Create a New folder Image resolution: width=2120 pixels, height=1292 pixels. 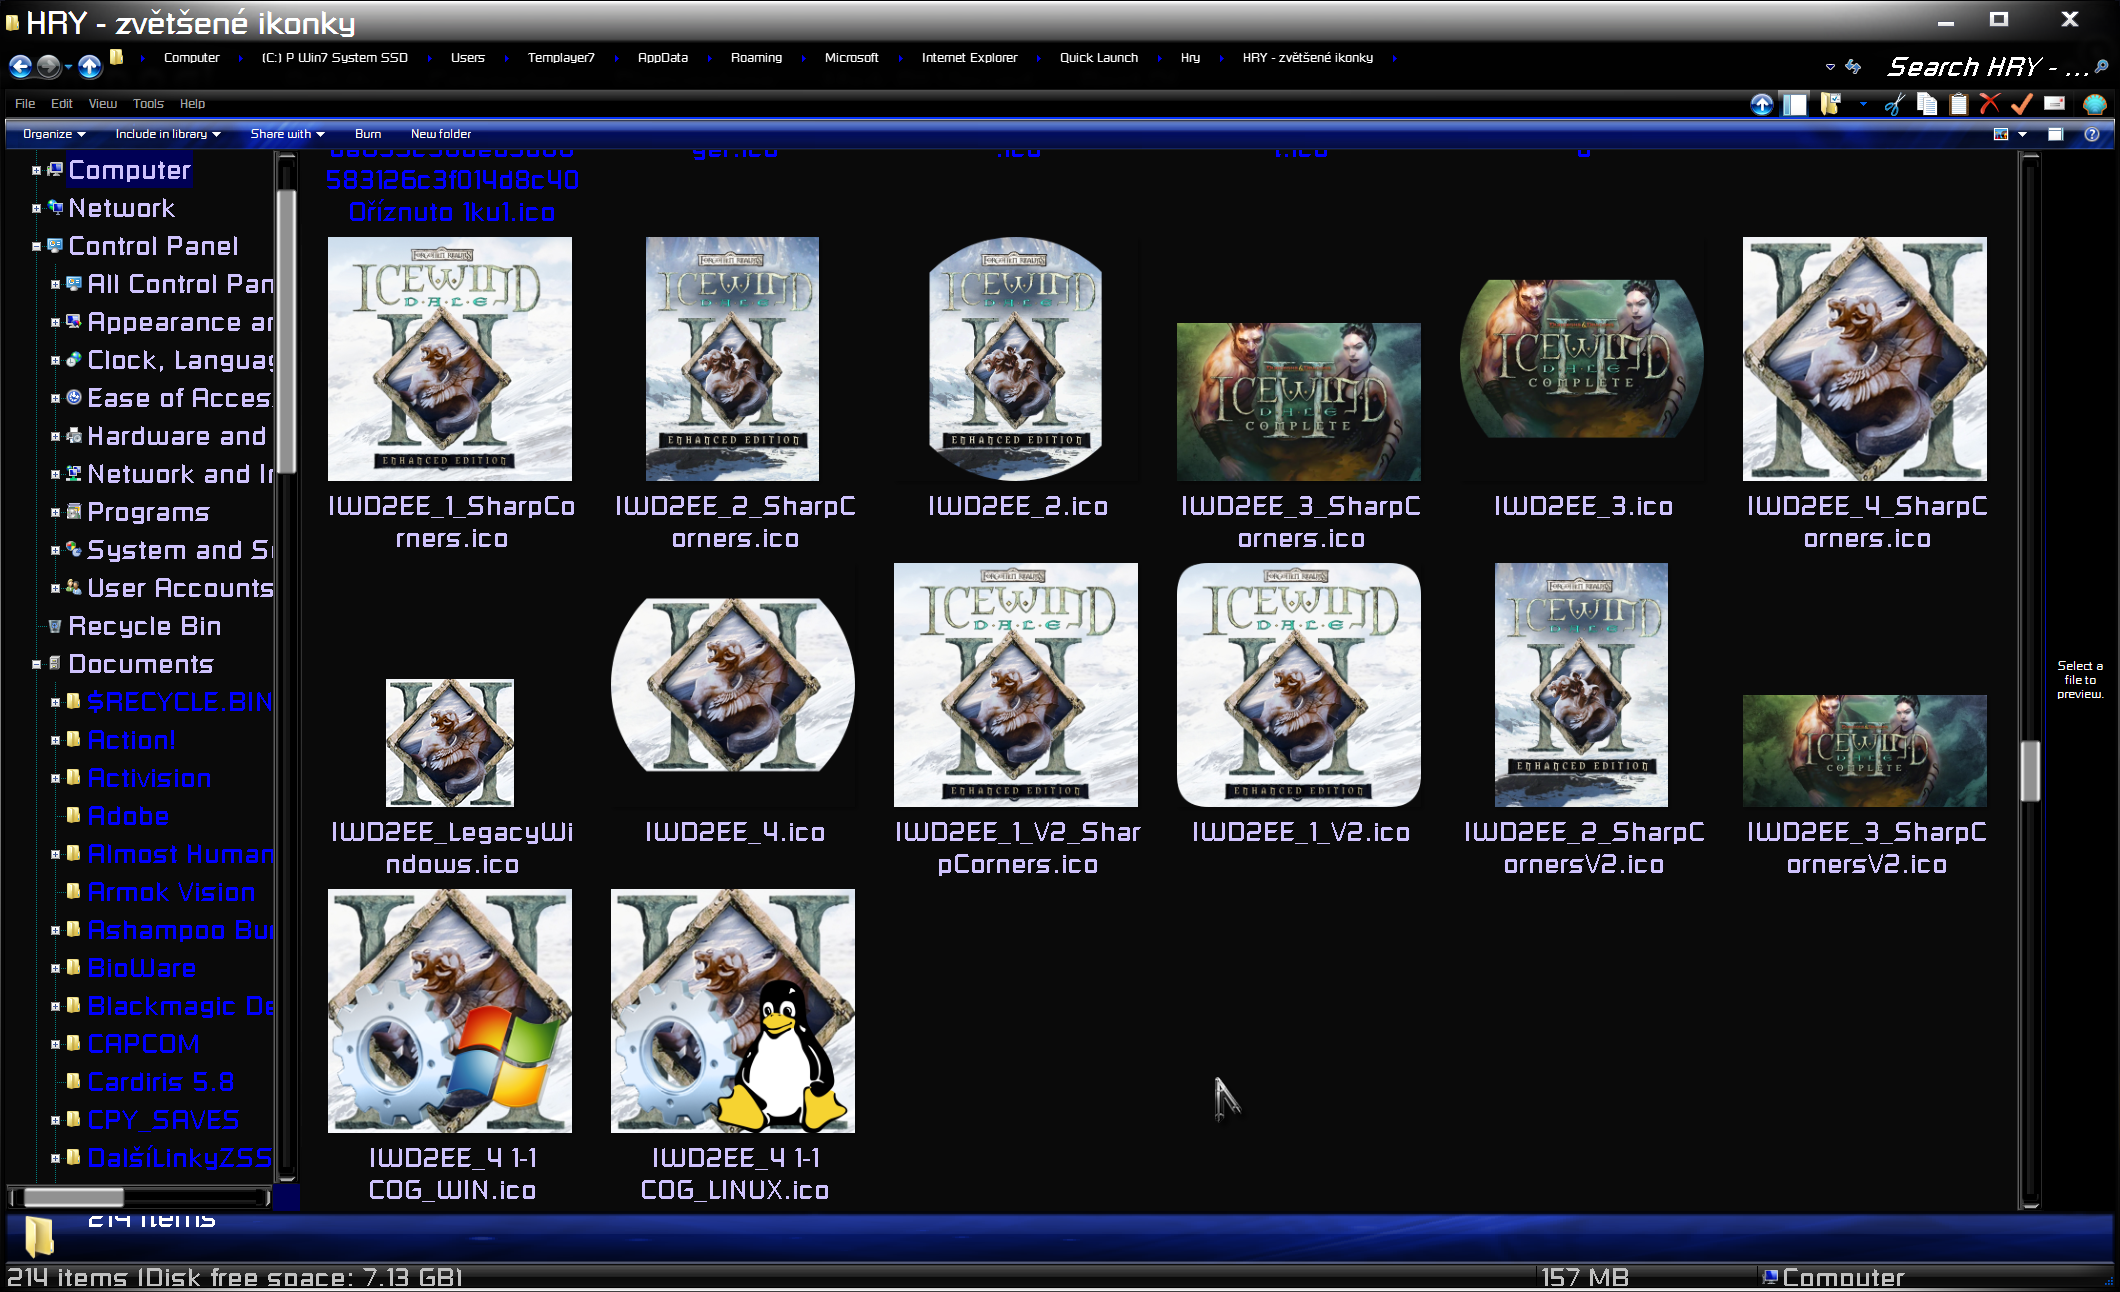(441, 134)
